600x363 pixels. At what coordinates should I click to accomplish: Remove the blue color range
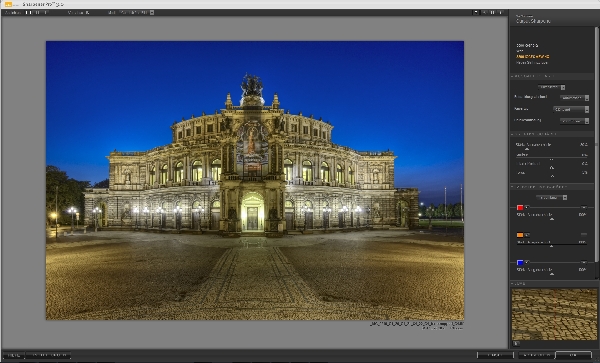[584, 262]
